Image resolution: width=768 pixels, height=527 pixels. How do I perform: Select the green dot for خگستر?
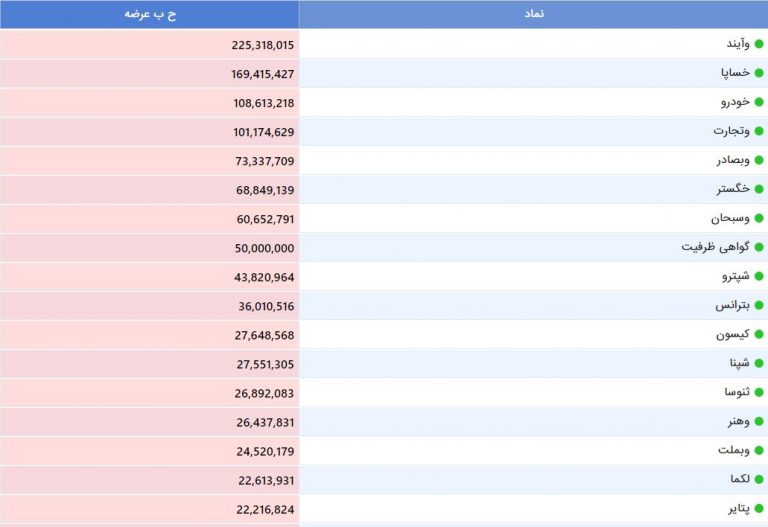(759, 189)
